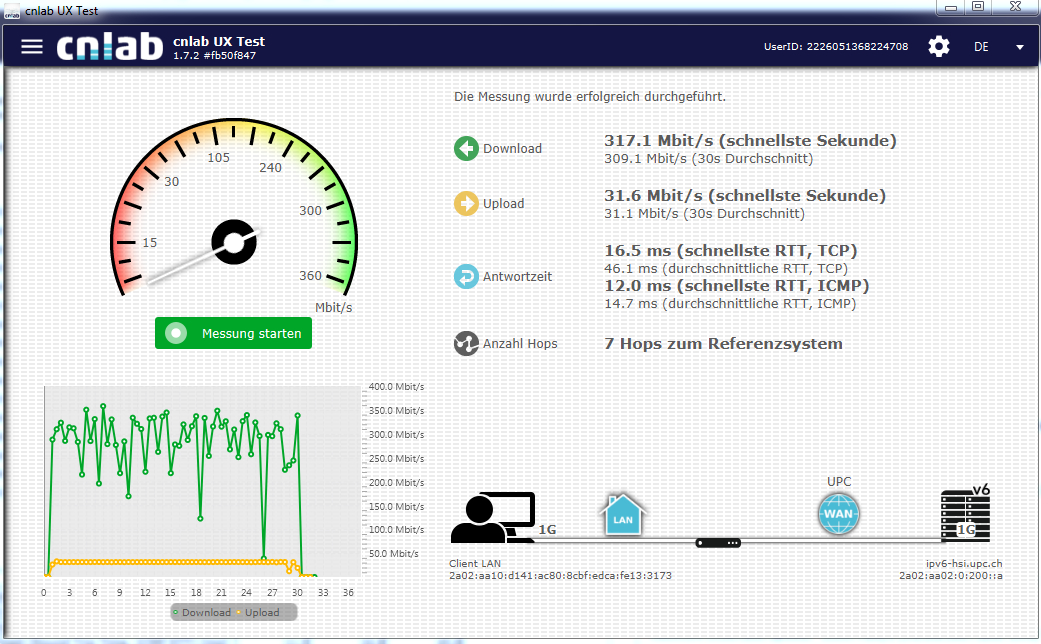Click the IPv6 reference server icon

coord(966,515)
